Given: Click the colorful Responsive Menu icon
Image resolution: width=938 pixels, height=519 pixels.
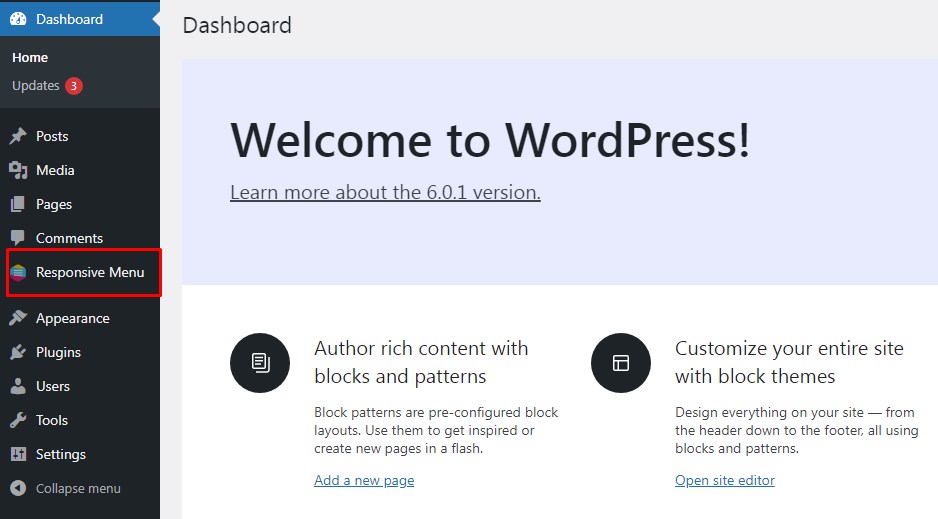Looking at the screenshot, I should click(18, 273).
